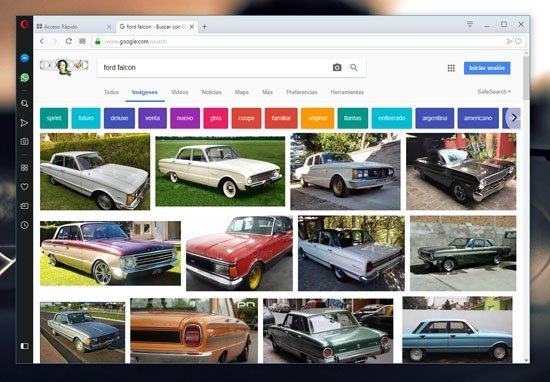This screenshot has width=550, height=382.
Task: Filter by the sprint chip
Action: (x=54, y=118)
